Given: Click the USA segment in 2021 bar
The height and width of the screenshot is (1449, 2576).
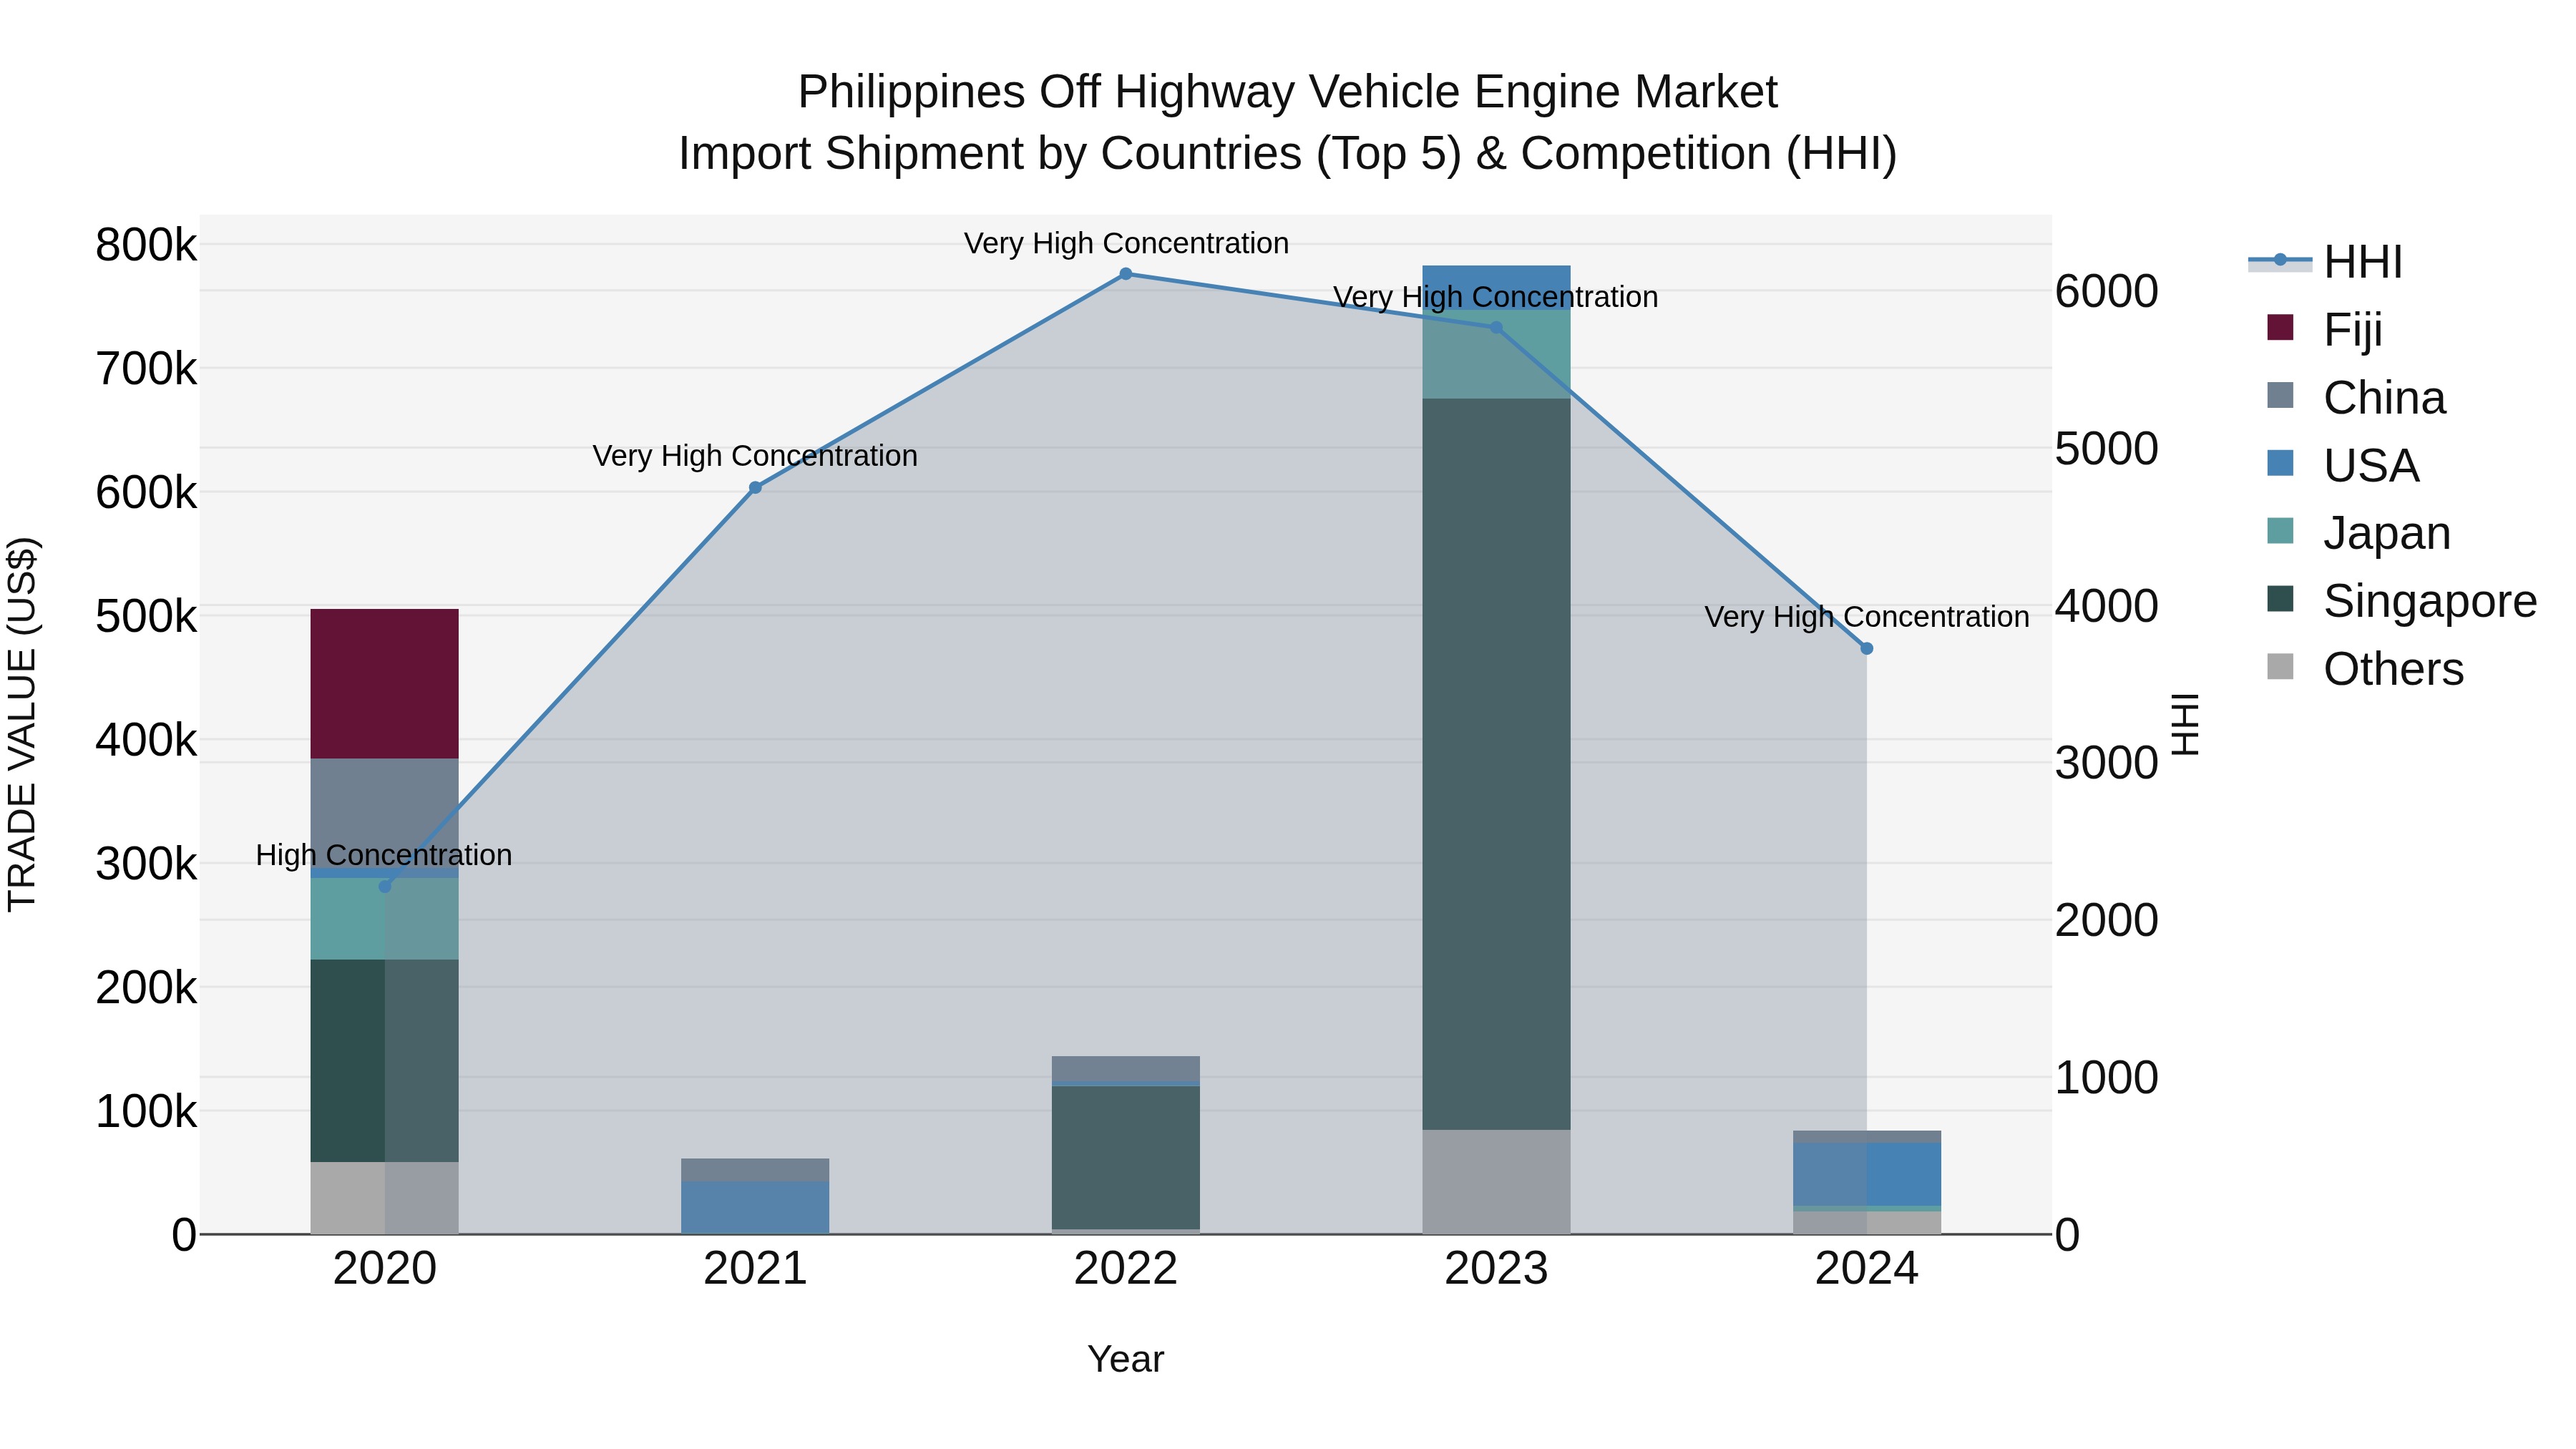Looking at the screenshot, I should coord(755,1208).
